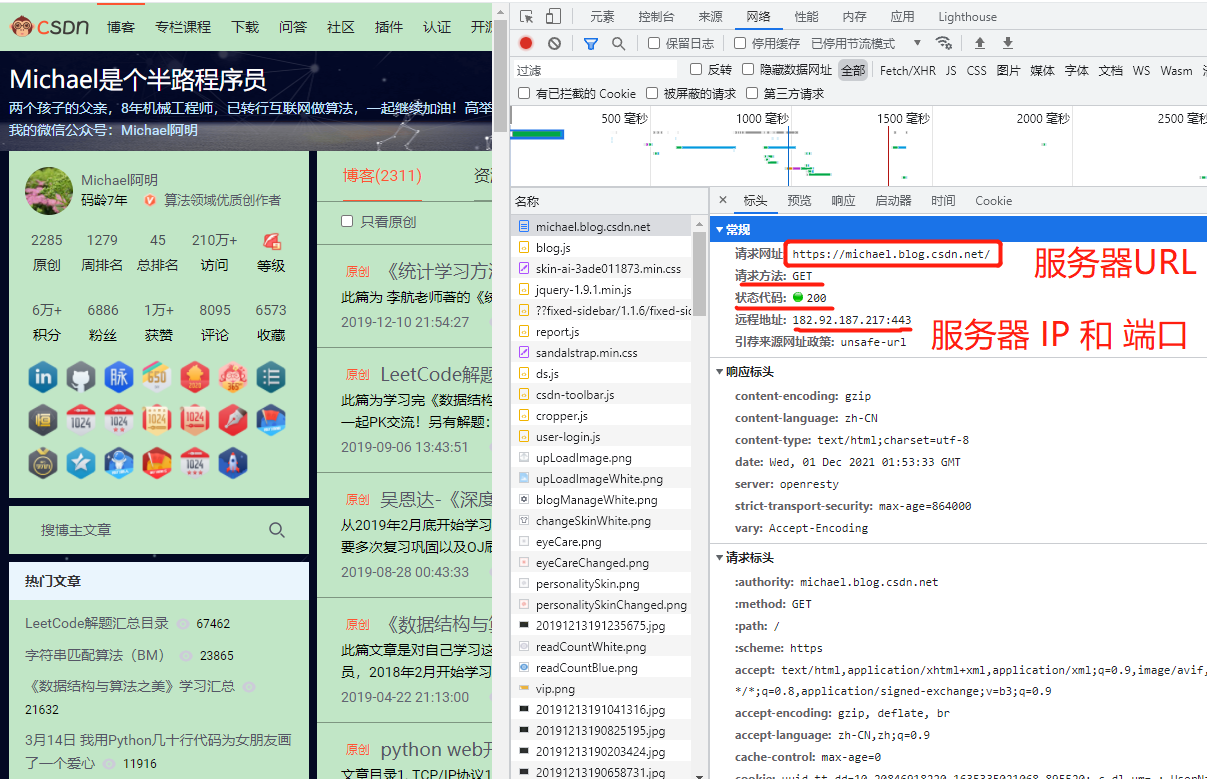Click the GitHub hexagon badge
The height and width of the screenshot is (779, 1207).
(x=81, y=377)
